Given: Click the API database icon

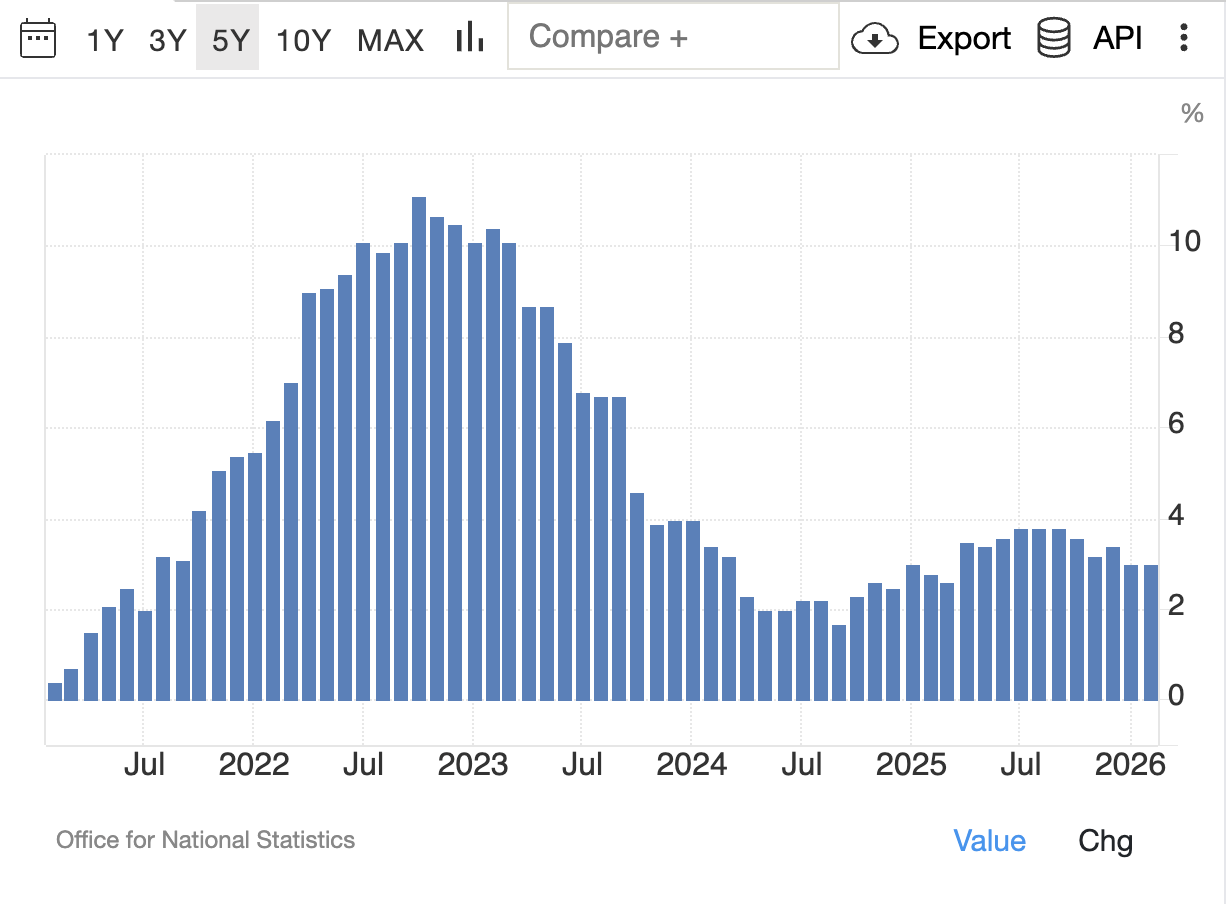Looking at the screenshot, I should [1054, 38].
